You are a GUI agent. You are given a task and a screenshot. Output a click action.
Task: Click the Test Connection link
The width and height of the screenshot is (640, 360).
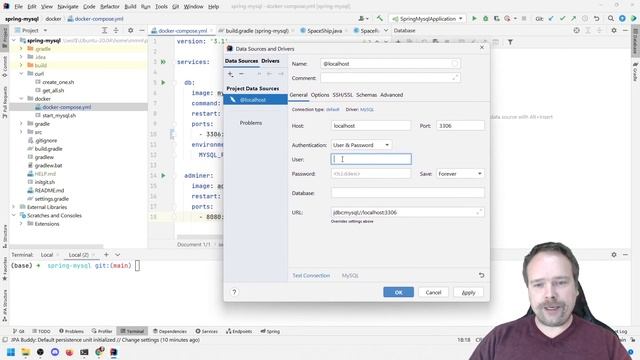pos(311,276)
